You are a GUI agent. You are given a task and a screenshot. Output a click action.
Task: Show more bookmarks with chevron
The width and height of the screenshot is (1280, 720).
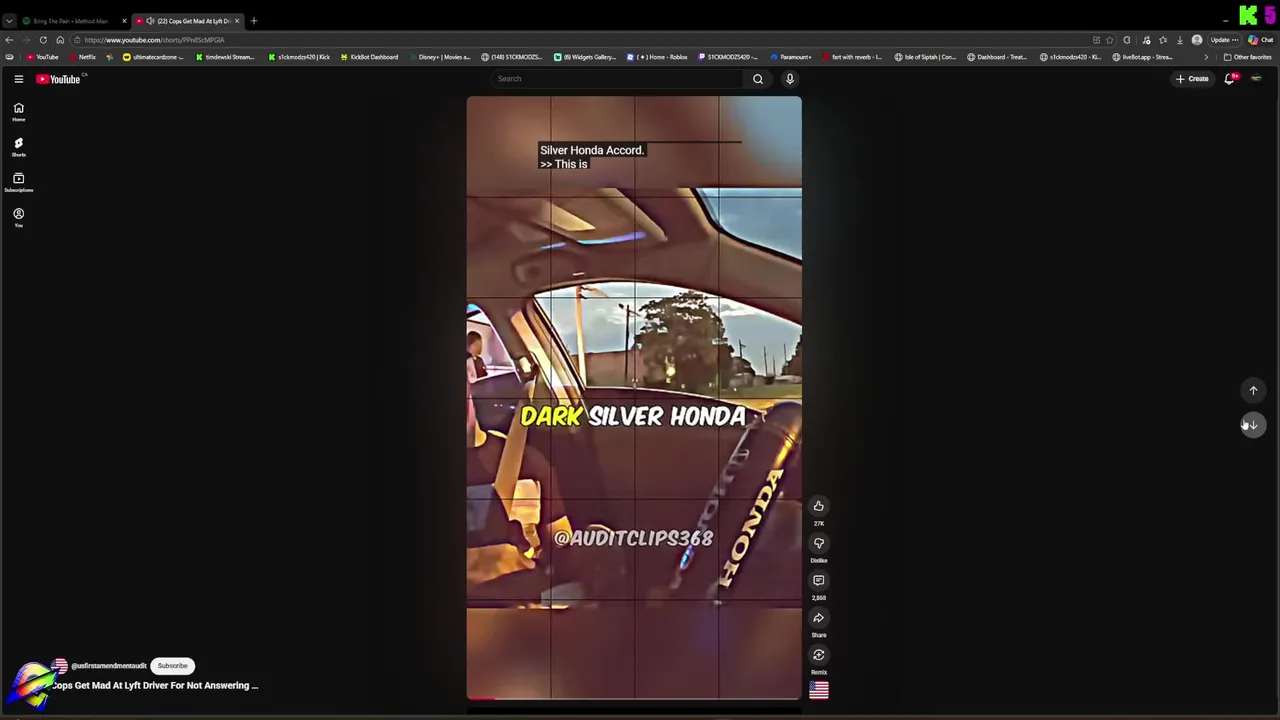pos(1206,57)
